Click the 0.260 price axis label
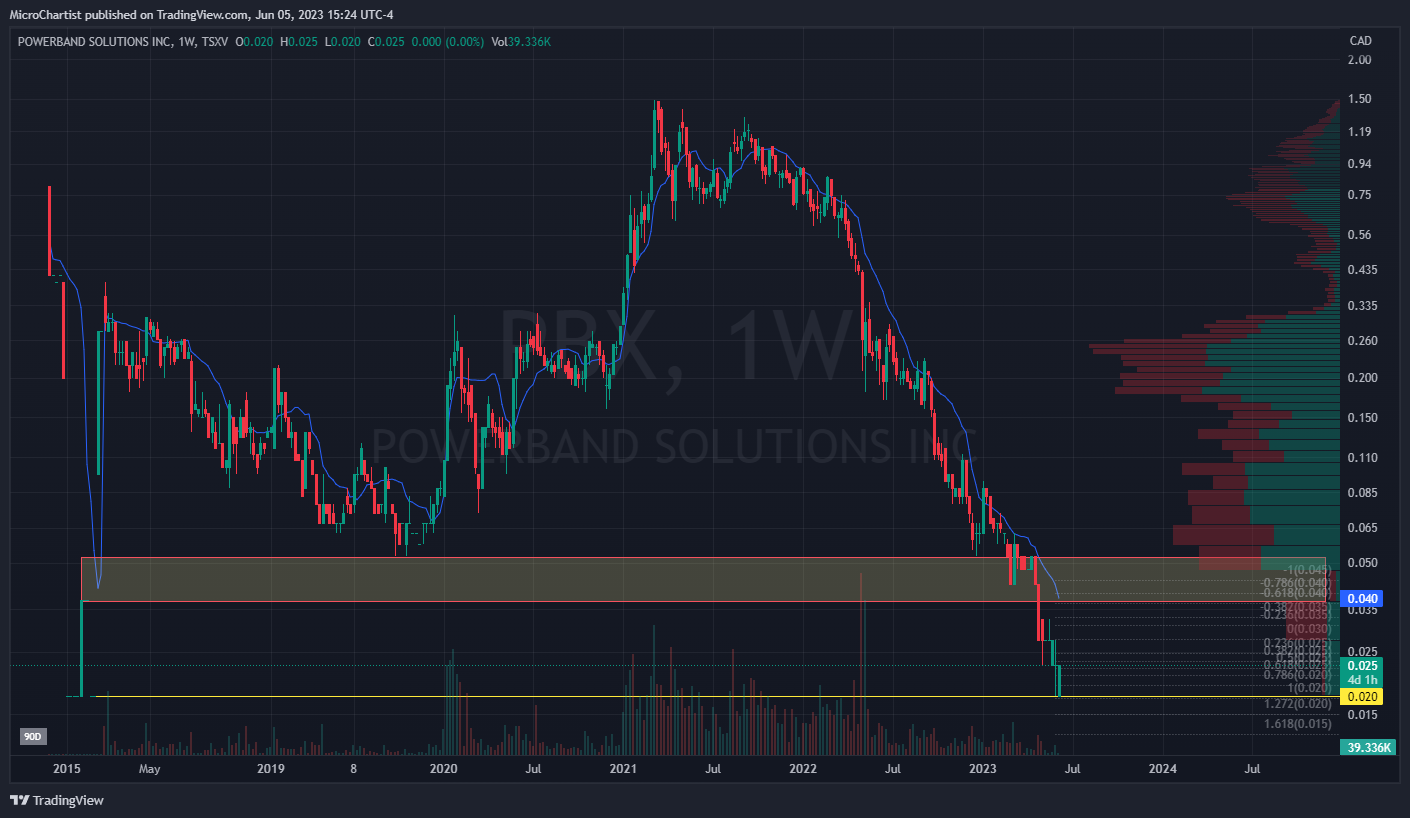 pos(1362,341)
